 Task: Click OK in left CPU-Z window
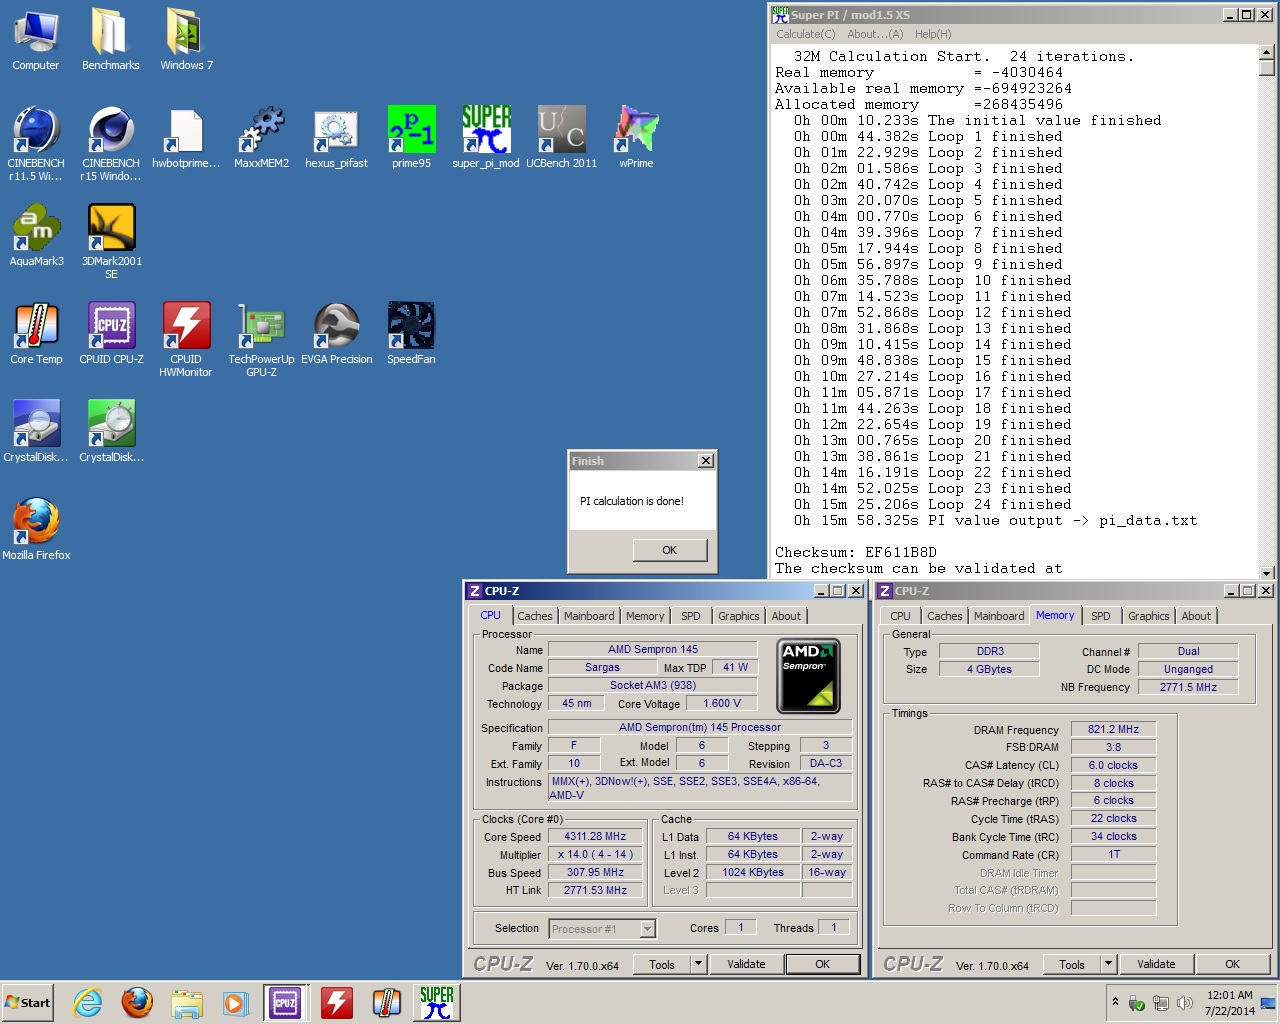[822, 965]
